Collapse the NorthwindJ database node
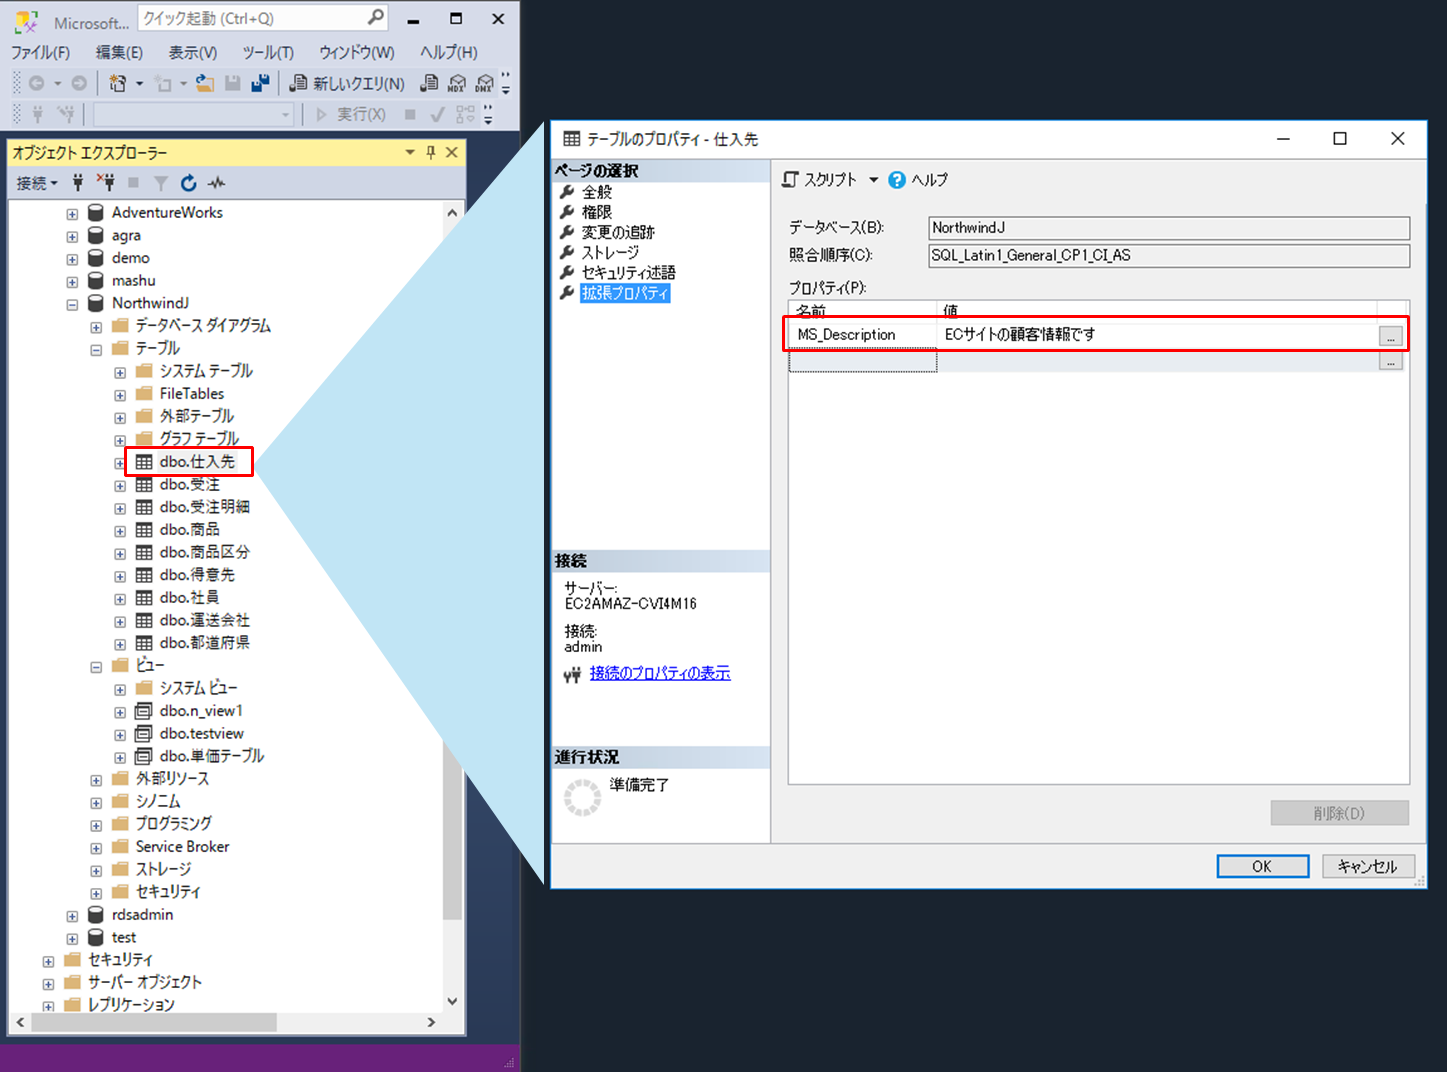Screen dimensions: 1447x1072 (72, 304)
